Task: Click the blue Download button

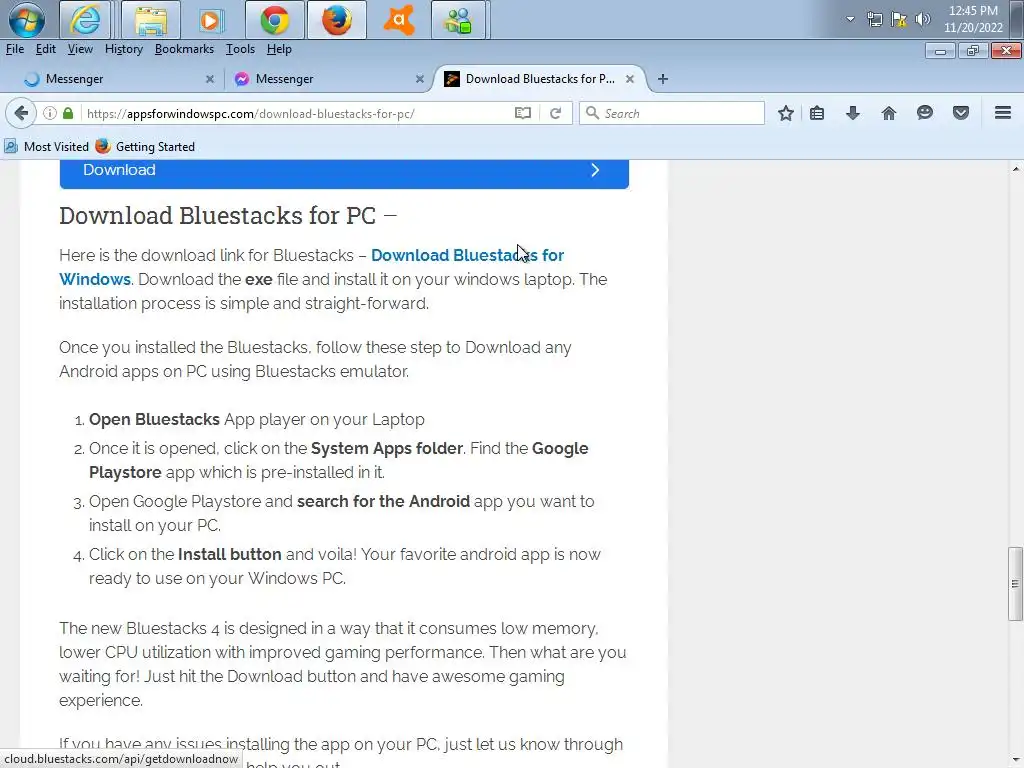Action: 344,173
